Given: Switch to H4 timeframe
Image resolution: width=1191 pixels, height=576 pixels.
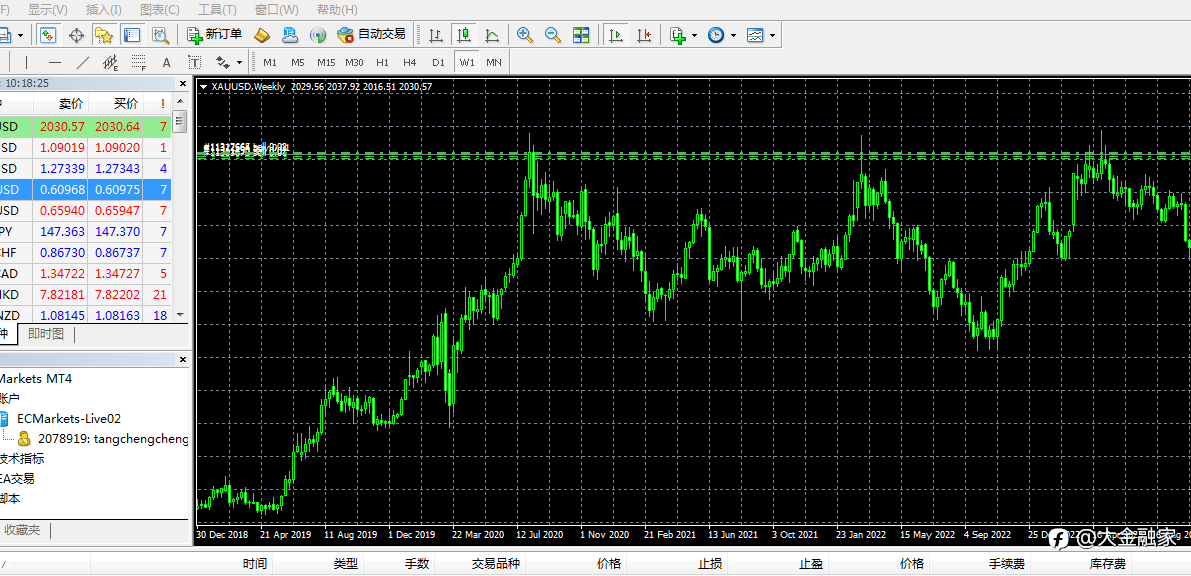Looking at the screenshot, I should coord(410,62).
